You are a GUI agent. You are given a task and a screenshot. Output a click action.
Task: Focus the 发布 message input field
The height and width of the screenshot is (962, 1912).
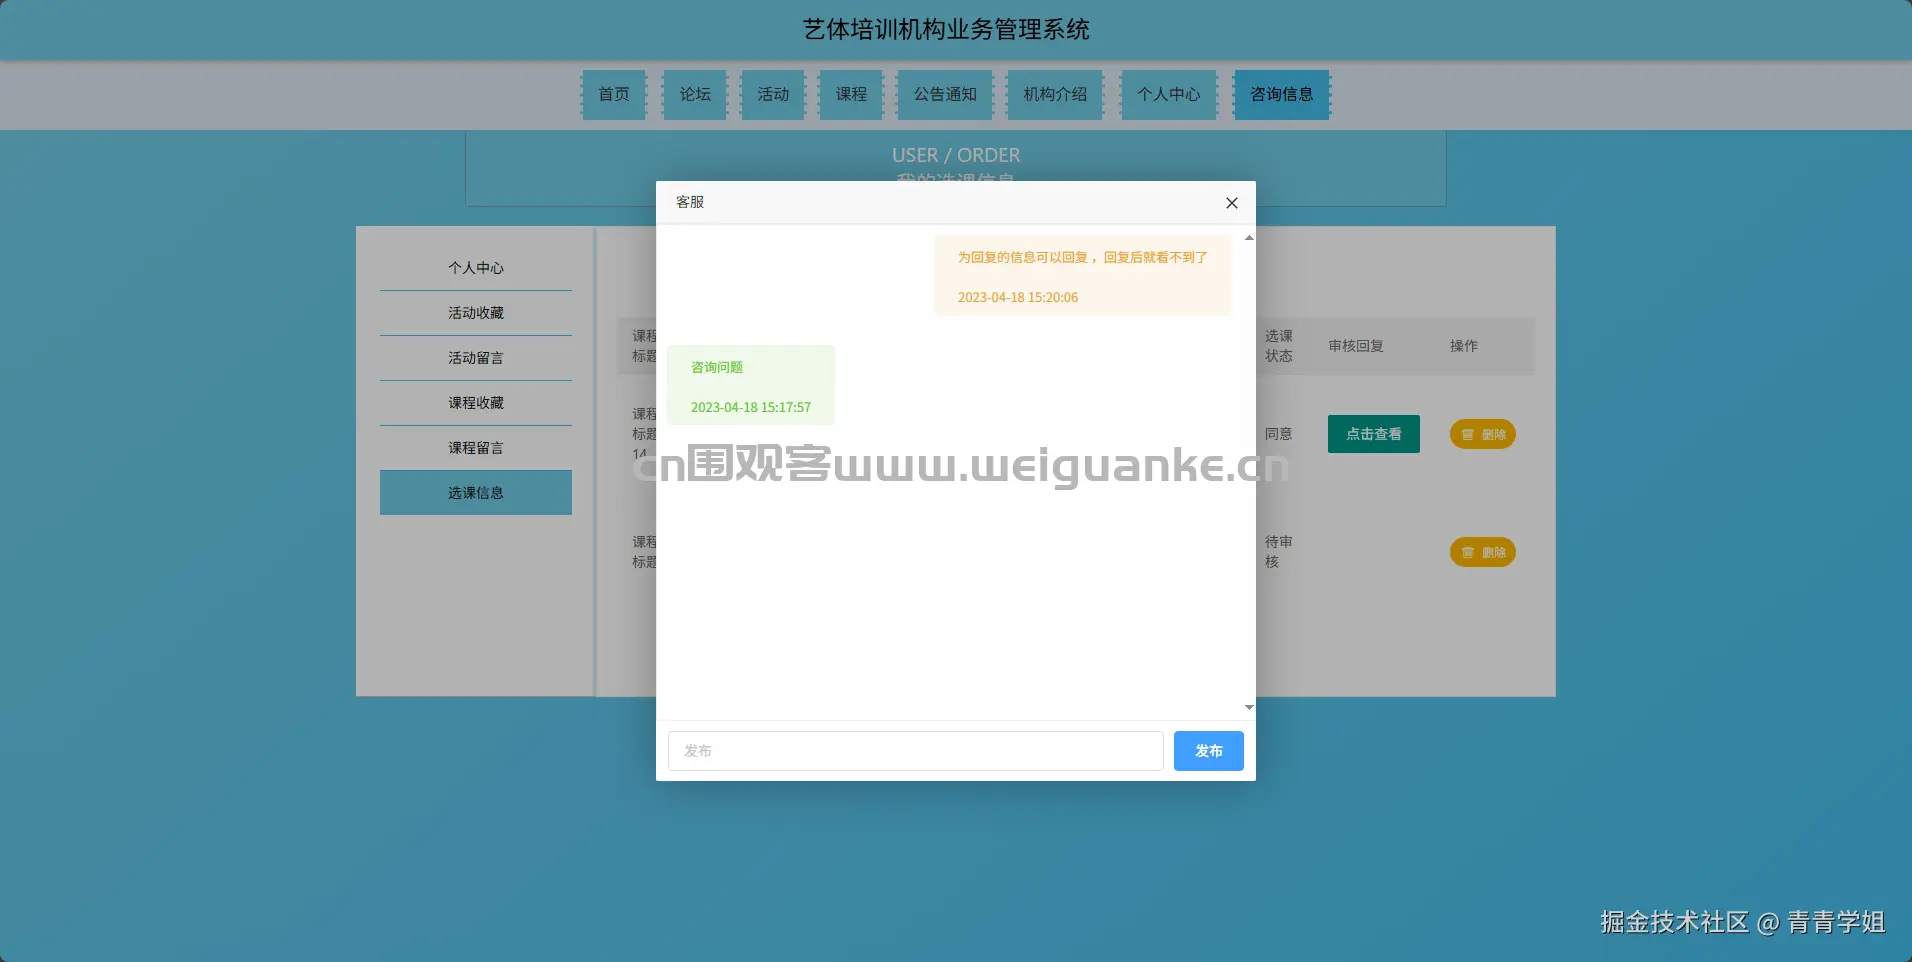(x=915, y=751)
